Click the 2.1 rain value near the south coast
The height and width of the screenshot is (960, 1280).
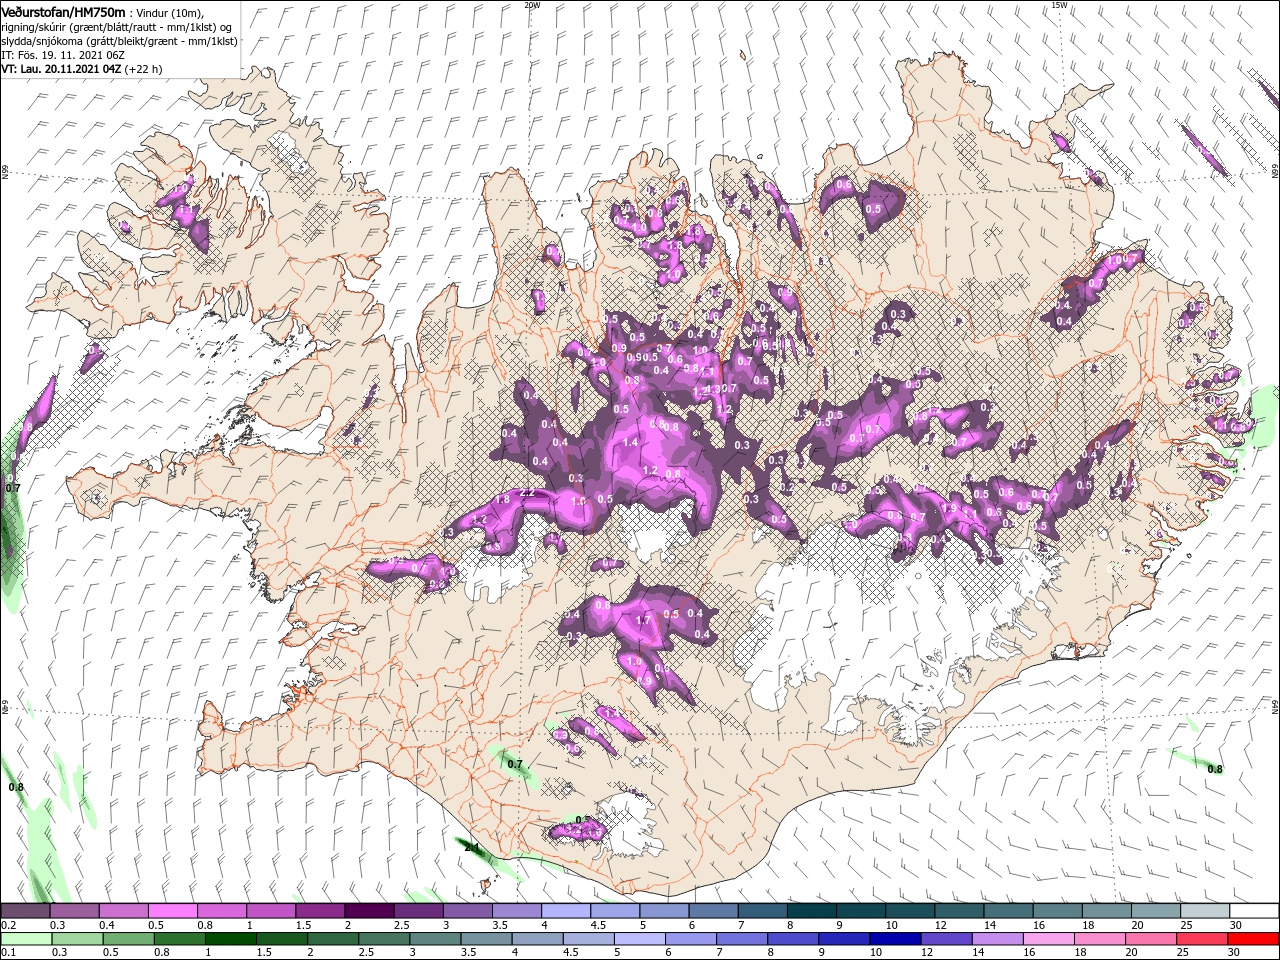pyautogui.click(x=472, y=847)
